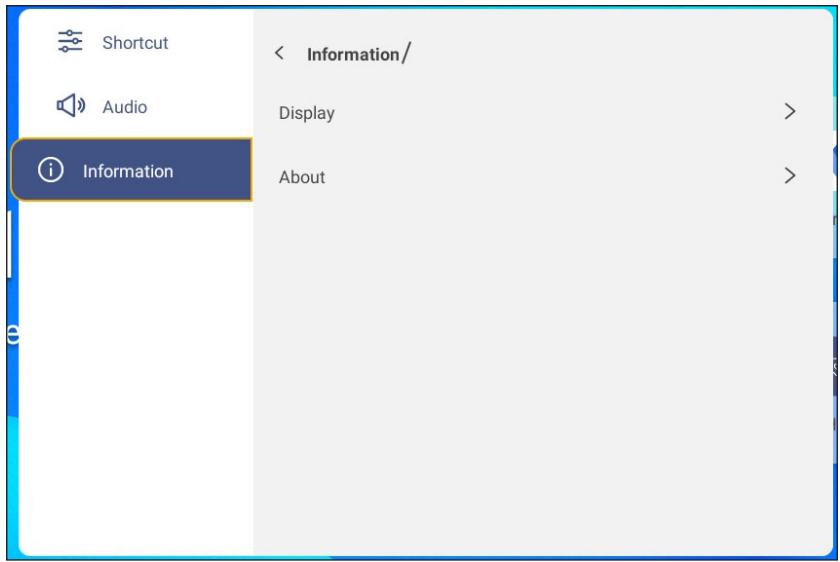Image resolution: width=840 pixels, height=562 pixels.
Task: Expand the Display chevron arrow
Action: coord(790,111)
